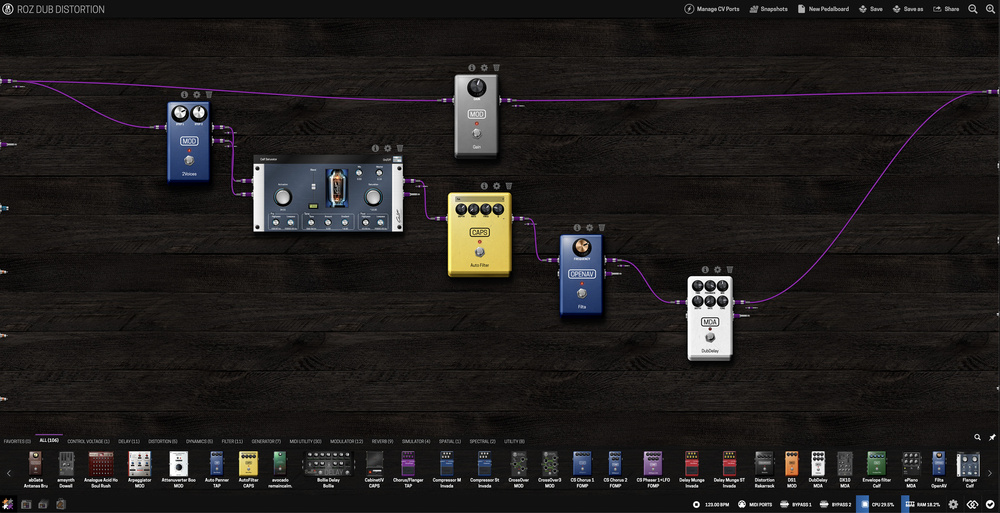The image size is (1000, 513).
Task: Pick the DS1 MOD plugin thumbnail
Action: tap(791, 463)
